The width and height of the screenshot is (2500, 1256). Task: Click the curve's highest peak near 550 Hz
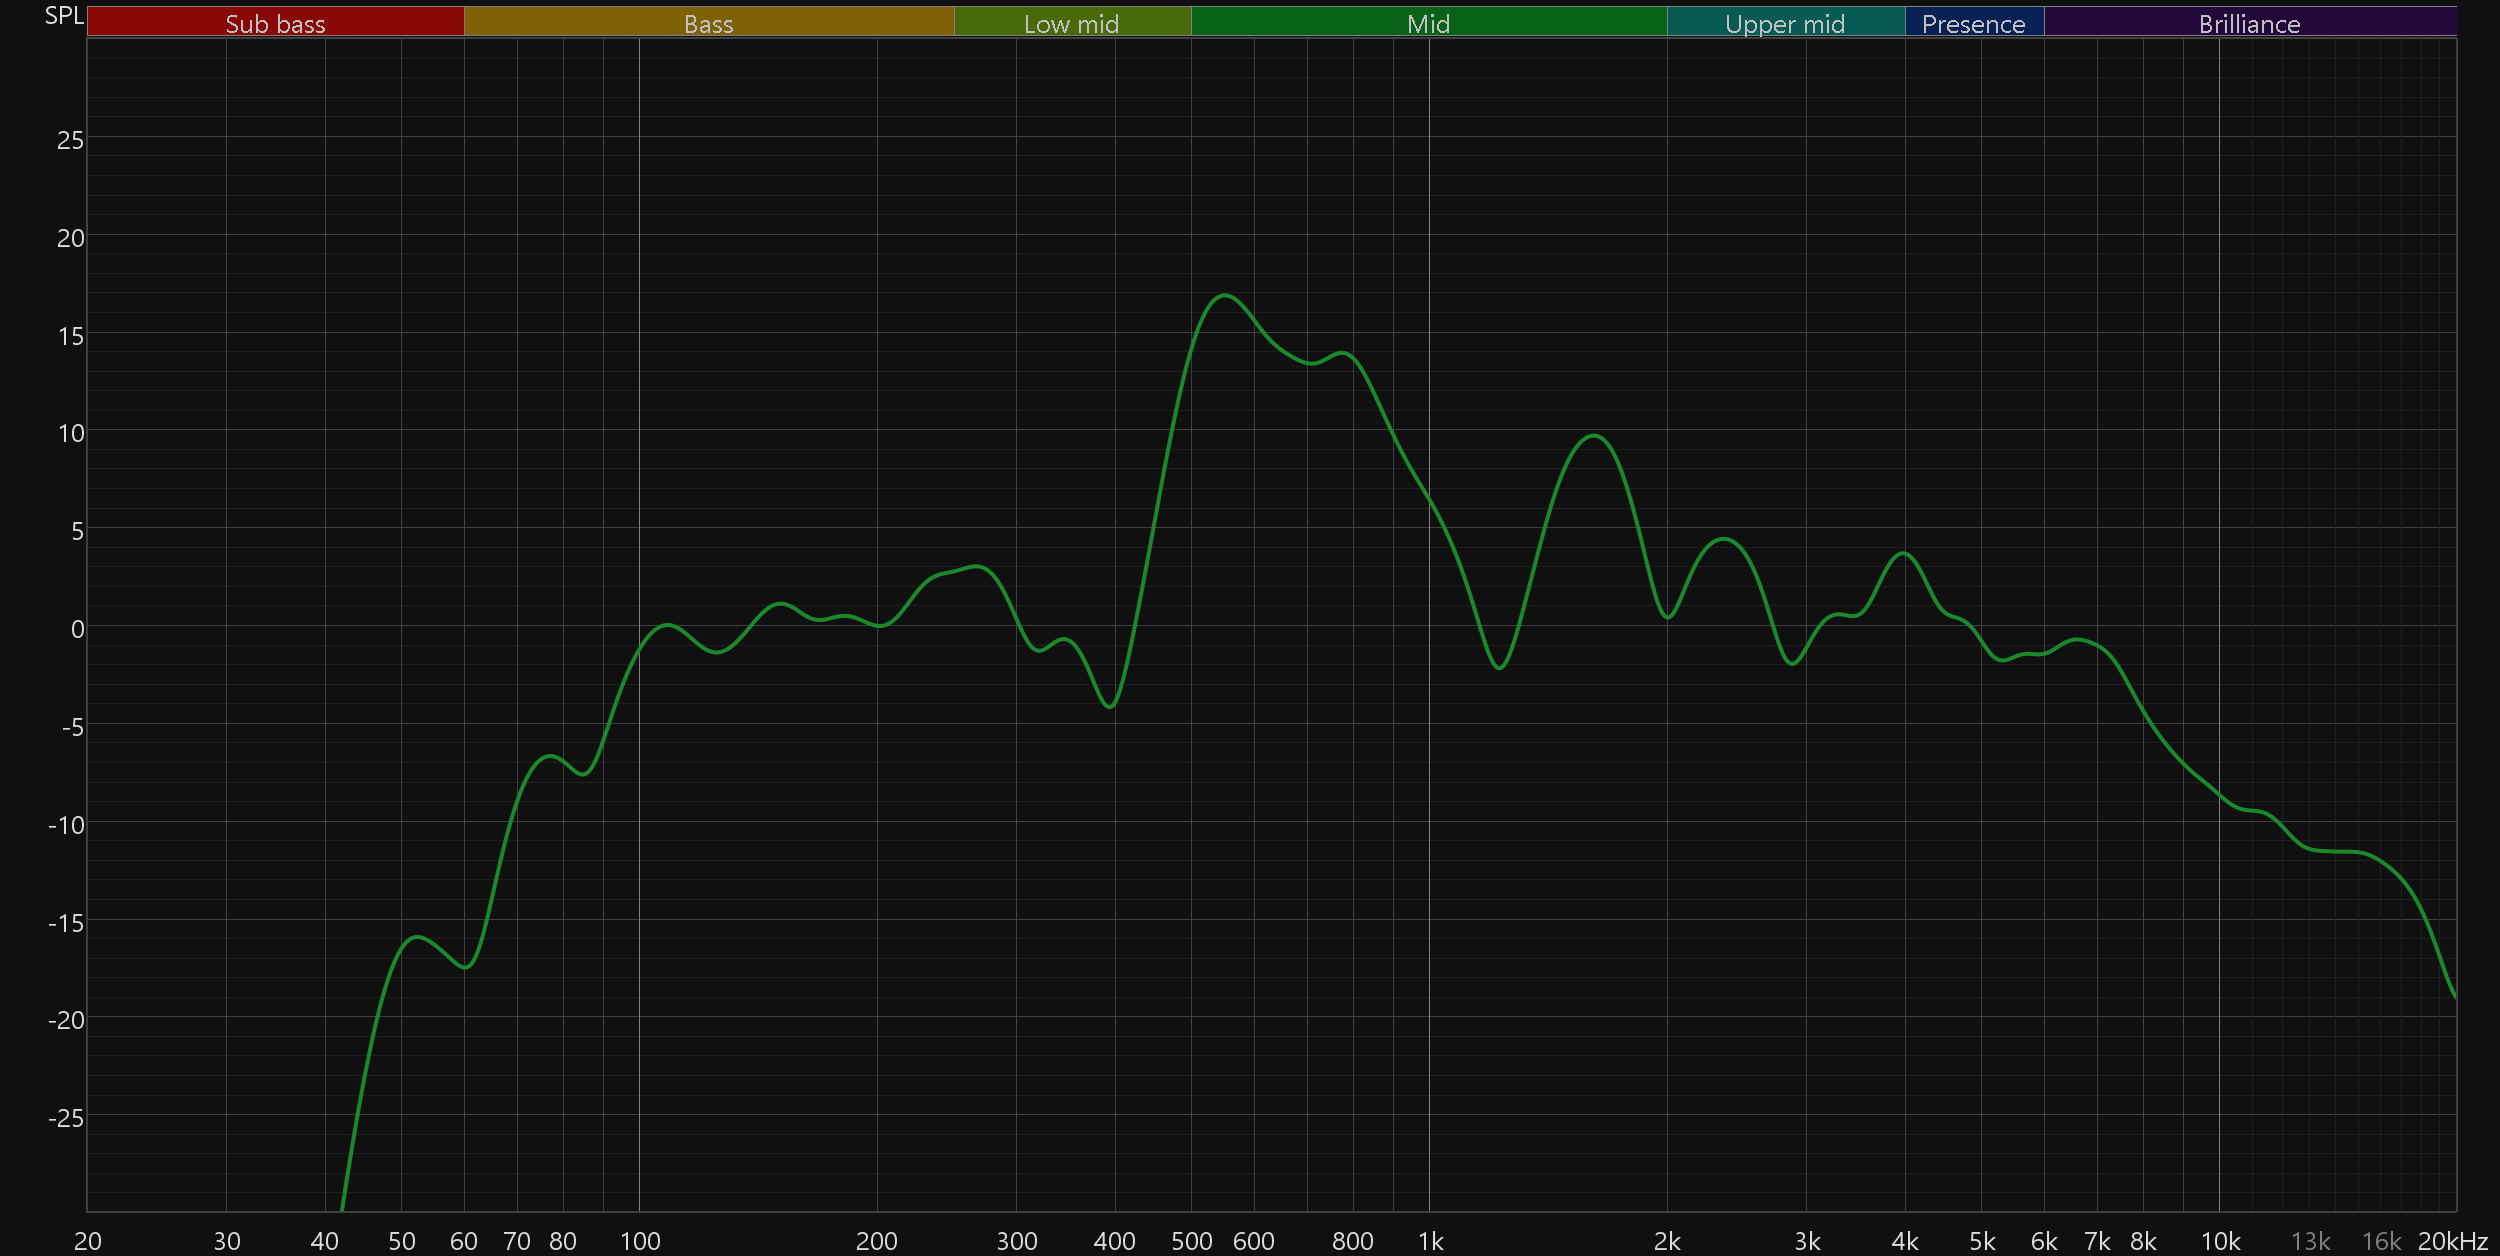[1224, 295]
